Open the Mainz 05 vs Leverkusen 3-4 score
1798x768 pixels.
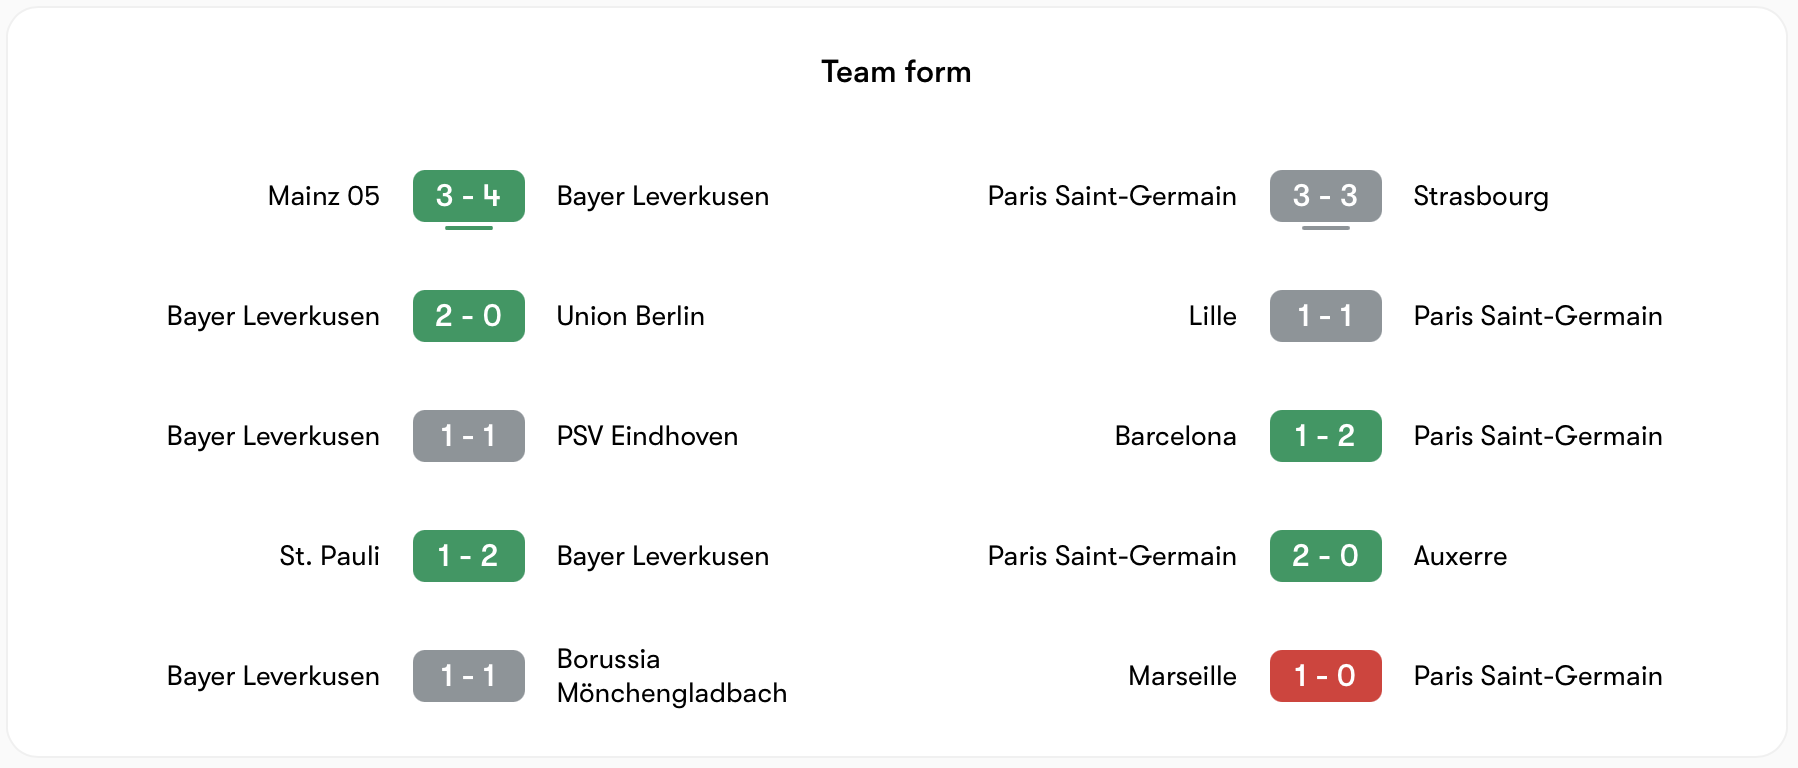click(468, 196)
